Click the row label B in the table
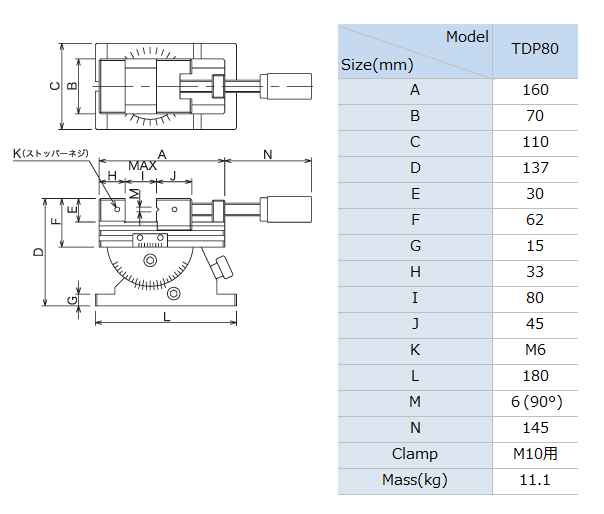This screenshot has height=514, width=604. point(415,116)
